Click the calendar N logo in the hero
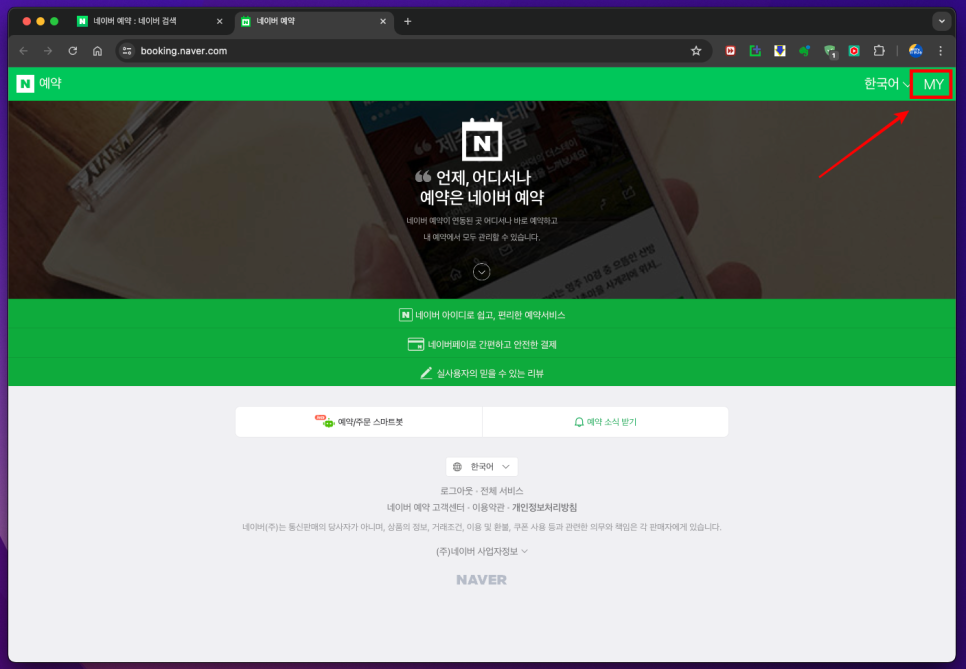Viewport: 966px width, 669px height. 482,139
